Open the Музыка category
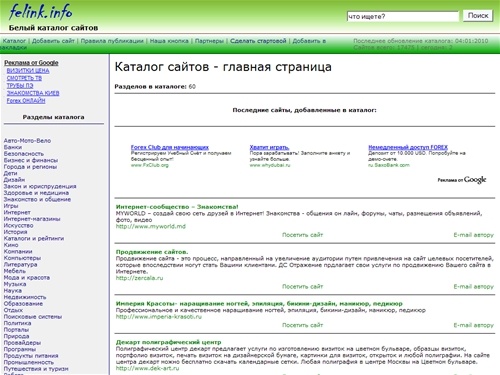This screenshot has width=500, height=375. 15,284
